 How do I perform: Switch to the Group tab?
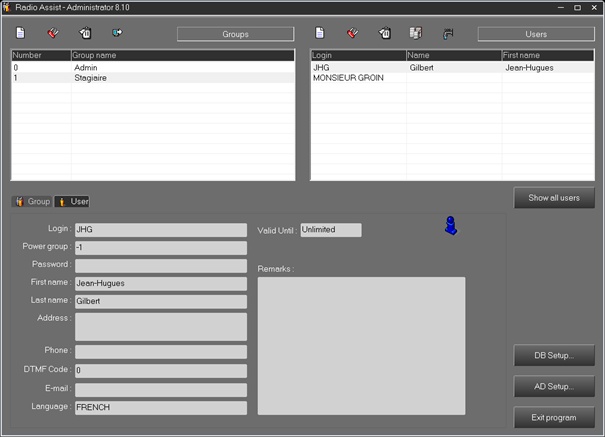tap(32, 201)
